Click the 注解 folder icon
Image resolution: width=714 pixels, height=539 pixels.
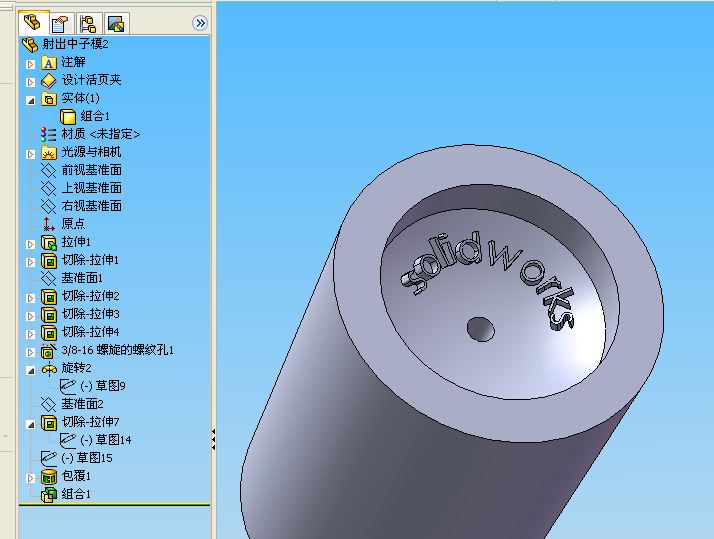point(49,62)
